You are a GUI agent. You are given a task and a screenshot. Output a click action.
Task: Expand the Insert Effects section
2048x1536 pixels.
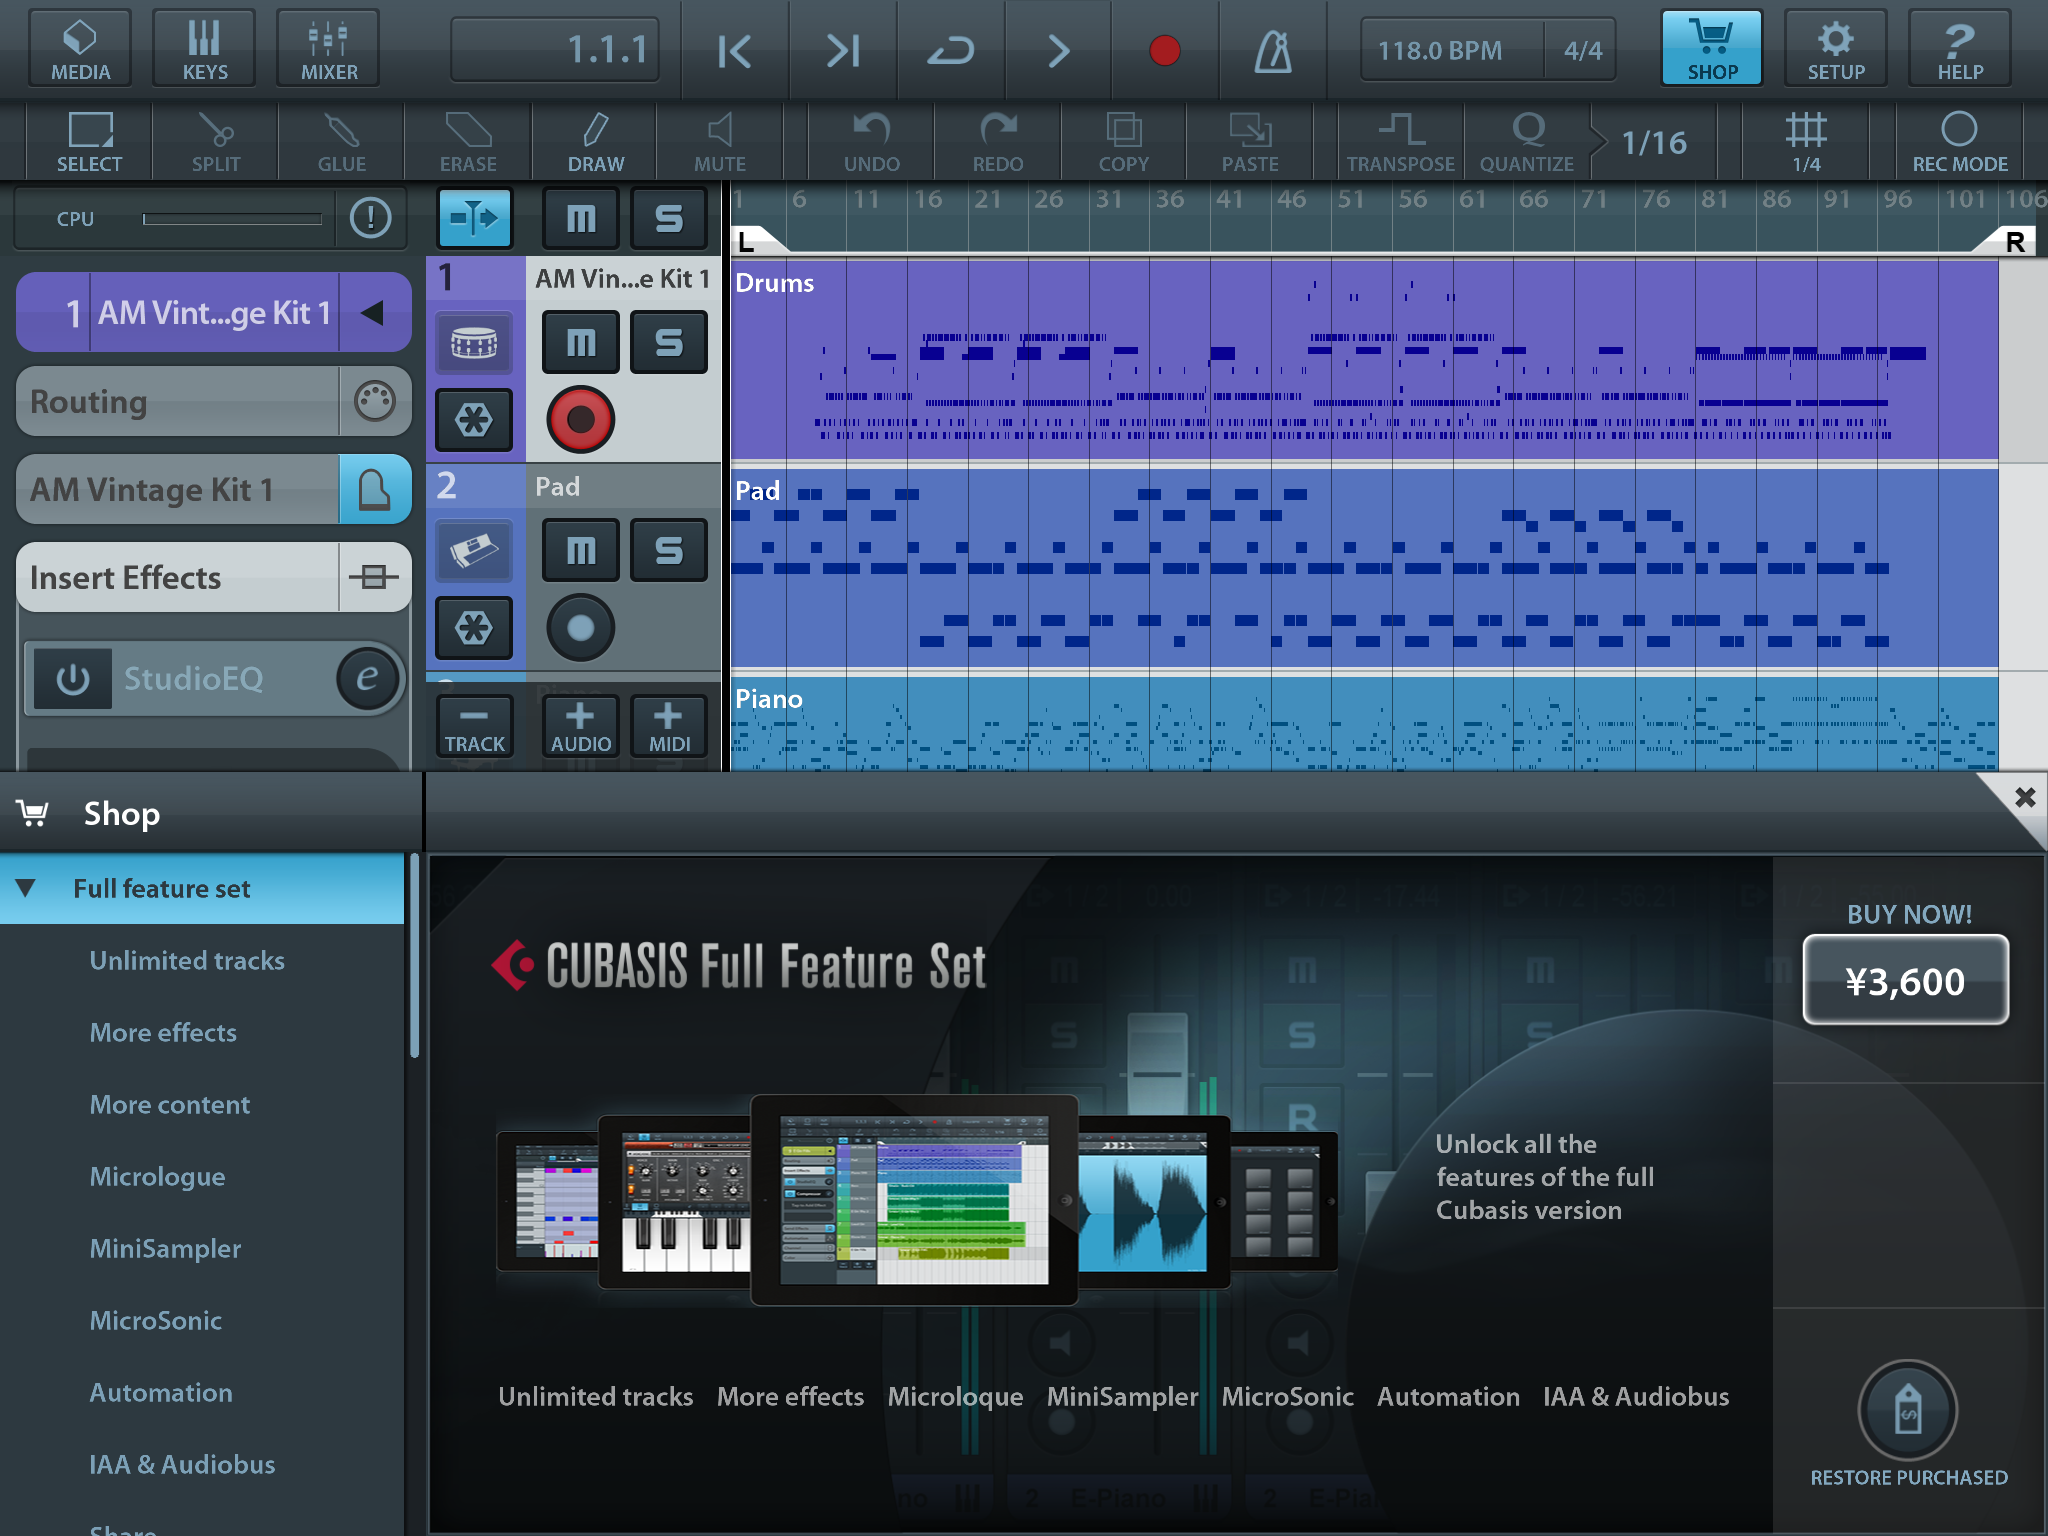pyautogui.click(x=214, y=577)
